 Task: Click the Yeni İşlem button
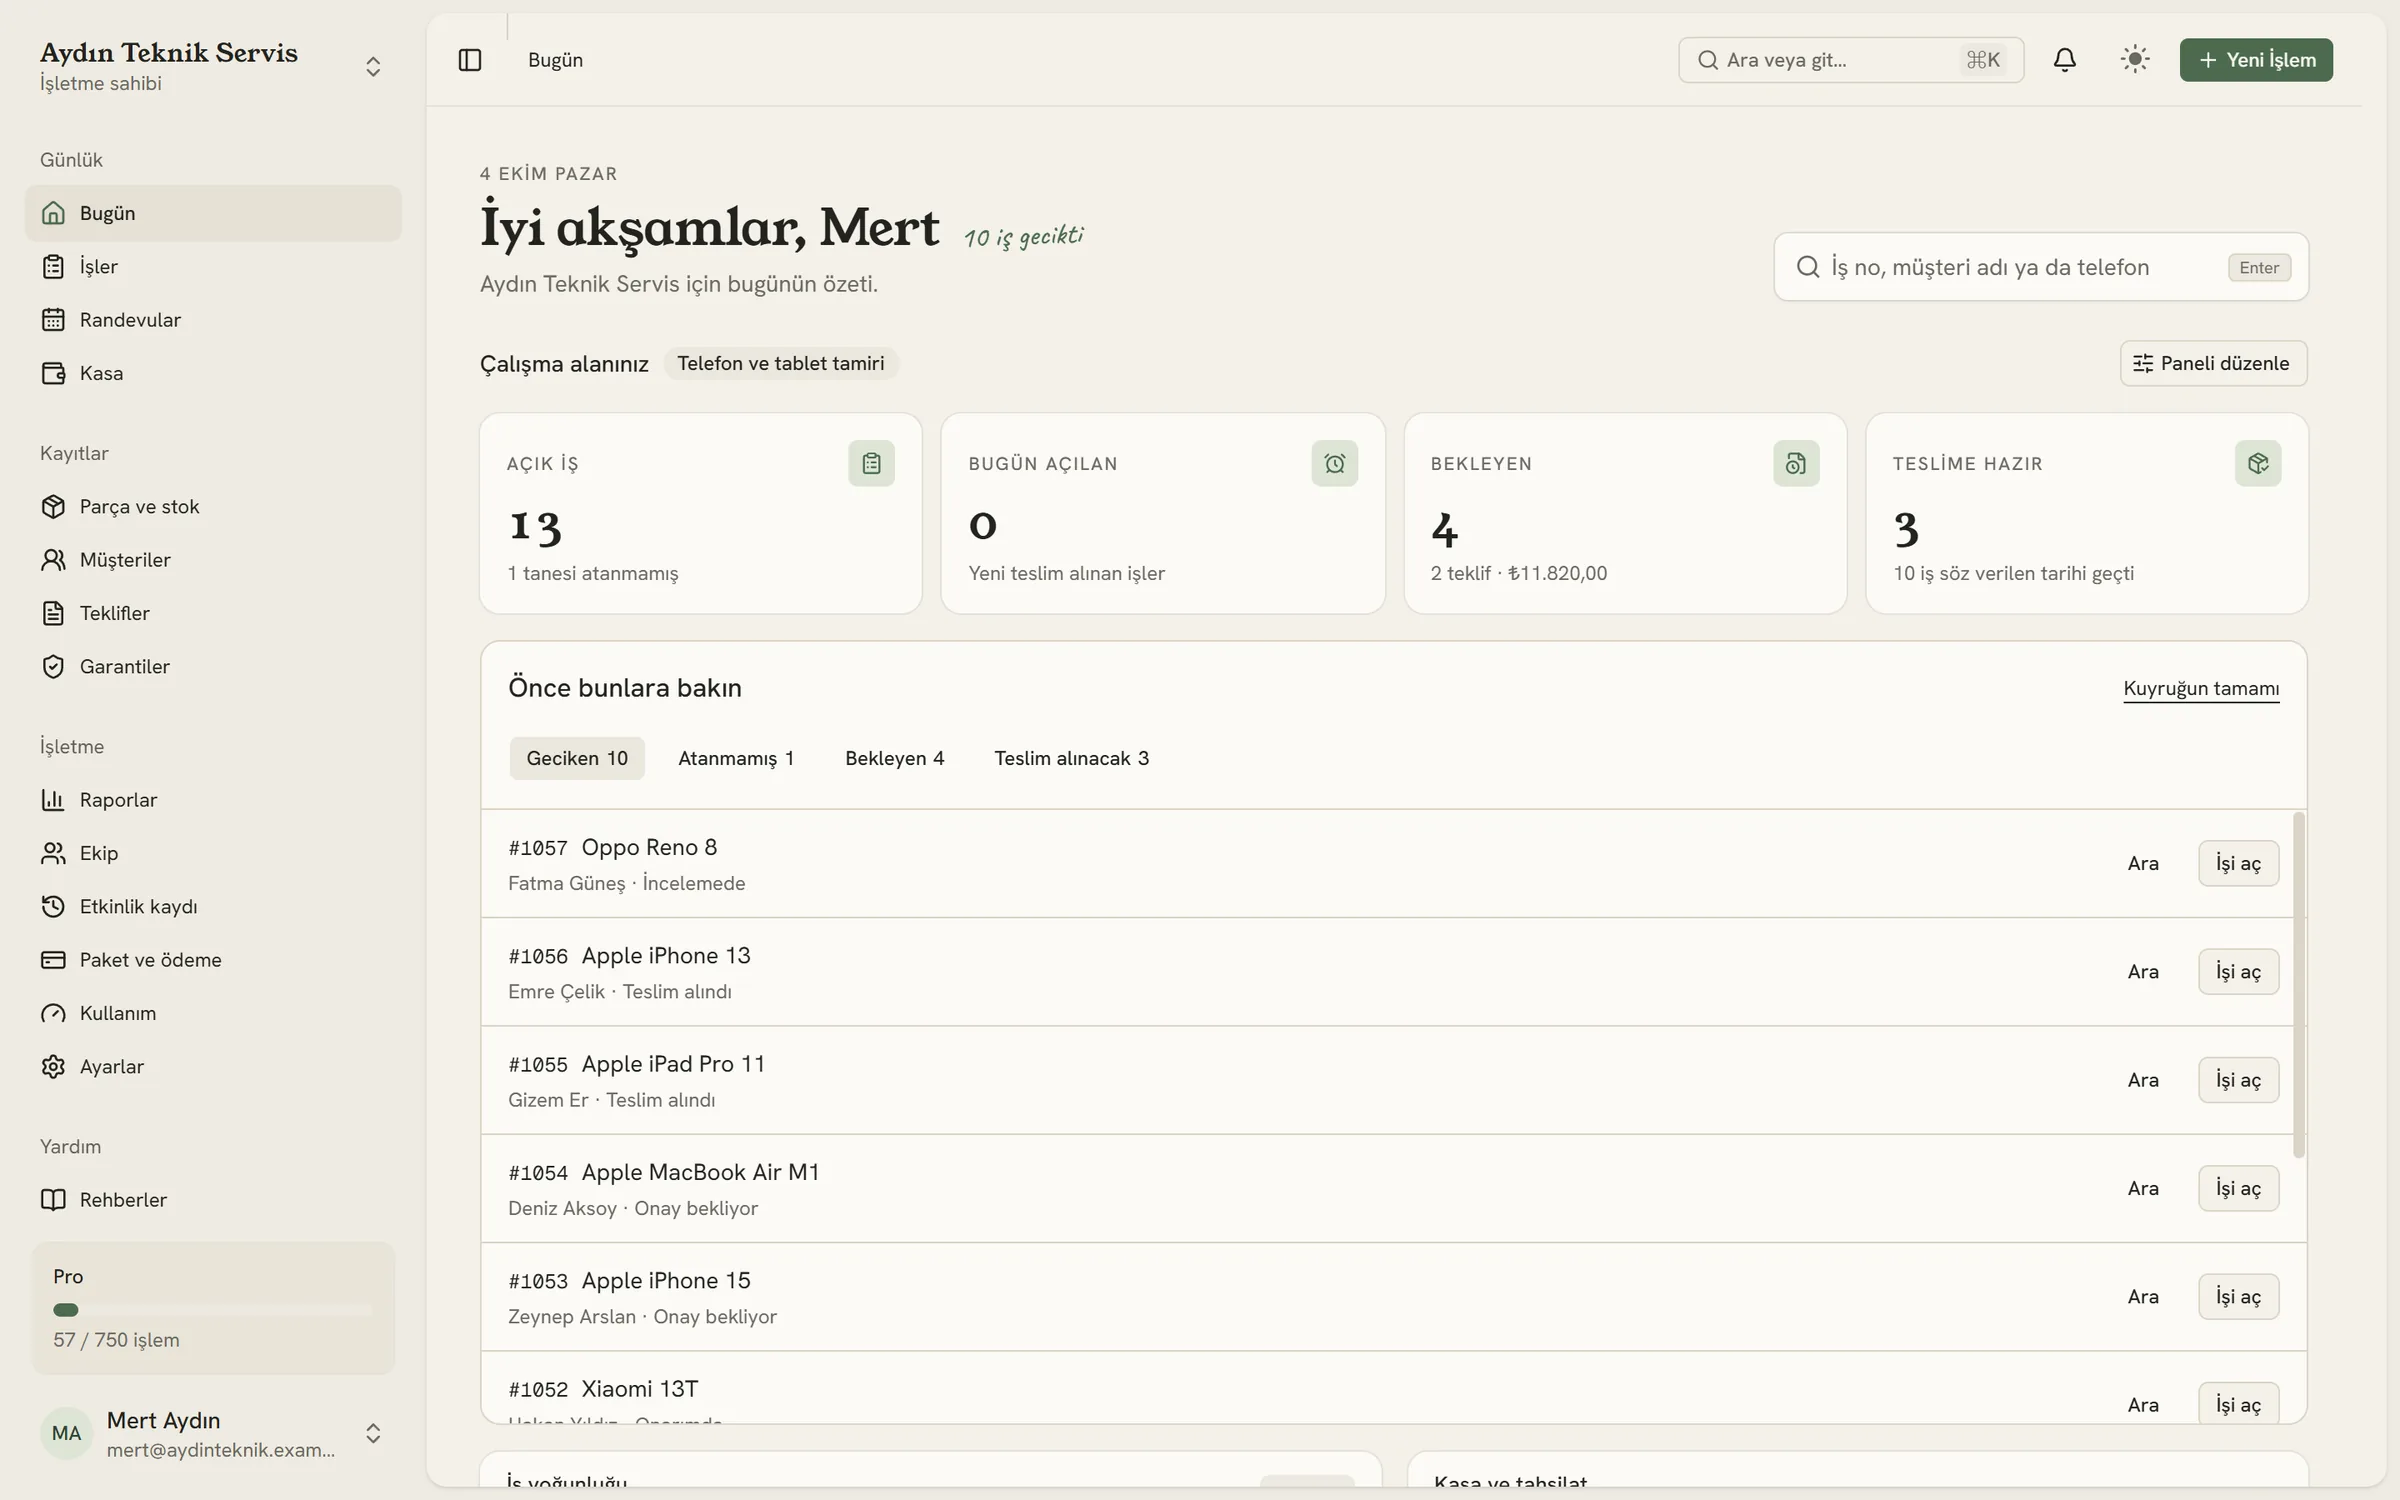click(2256, 60)
